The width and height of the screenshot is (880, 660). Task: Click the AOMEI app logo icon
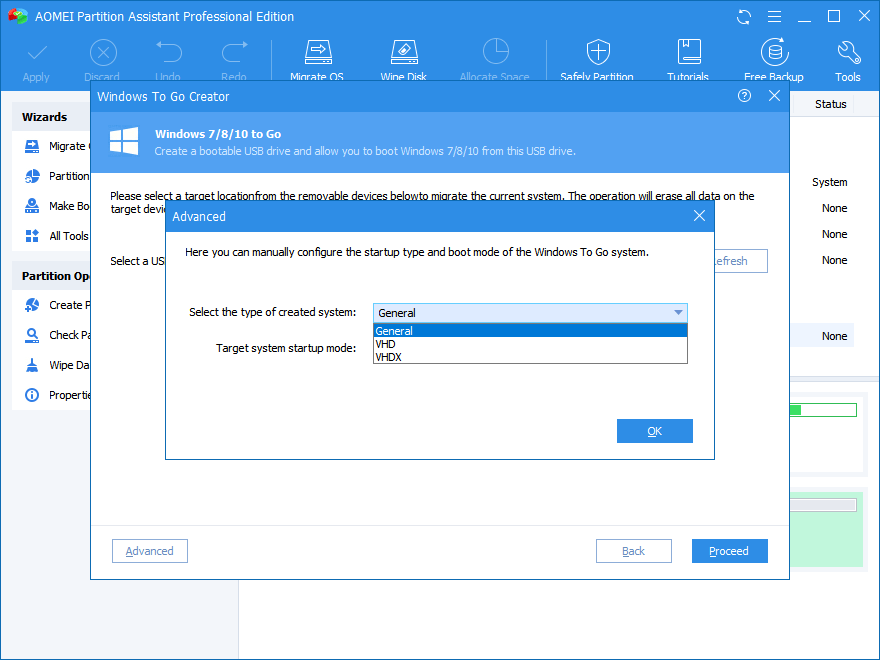point(18,16)
